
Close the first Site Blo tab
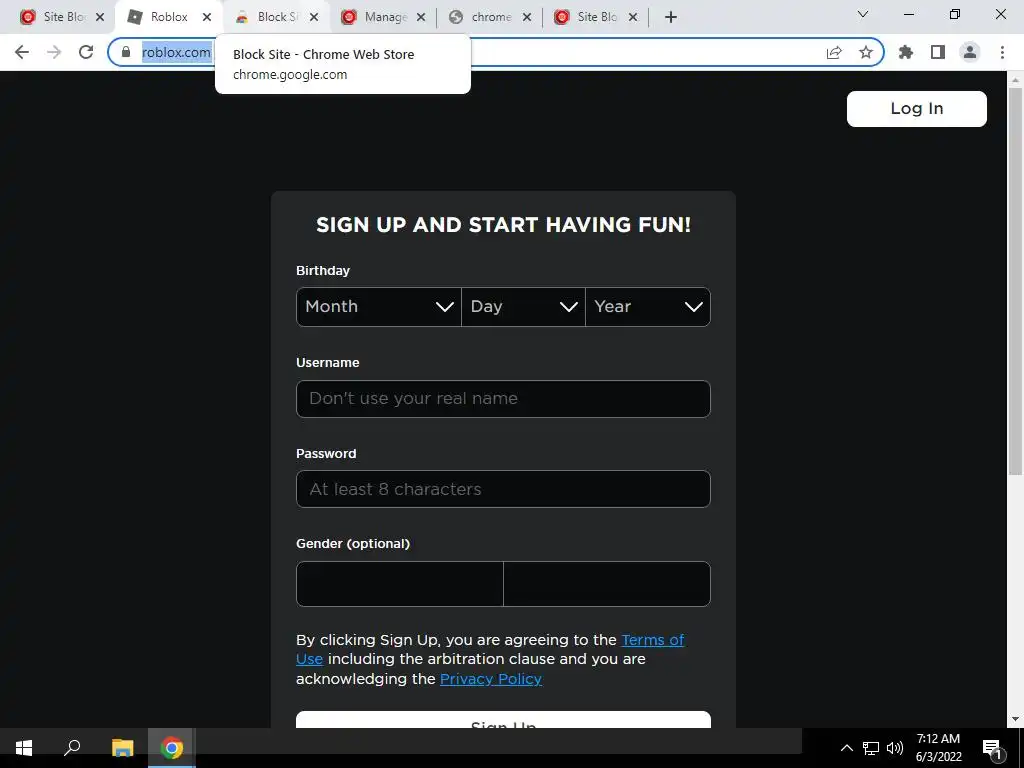(x=100, y=17)
